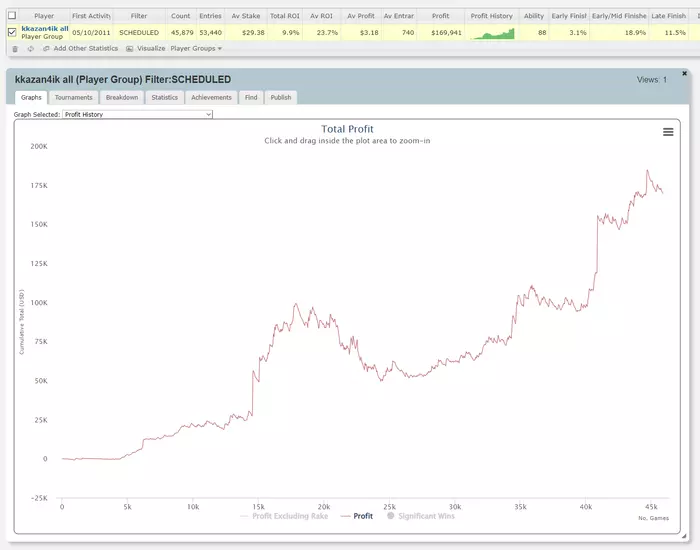Click the Views: 1 counter
The height and width of the screenshot is (550, 700).
pos(652,80)
